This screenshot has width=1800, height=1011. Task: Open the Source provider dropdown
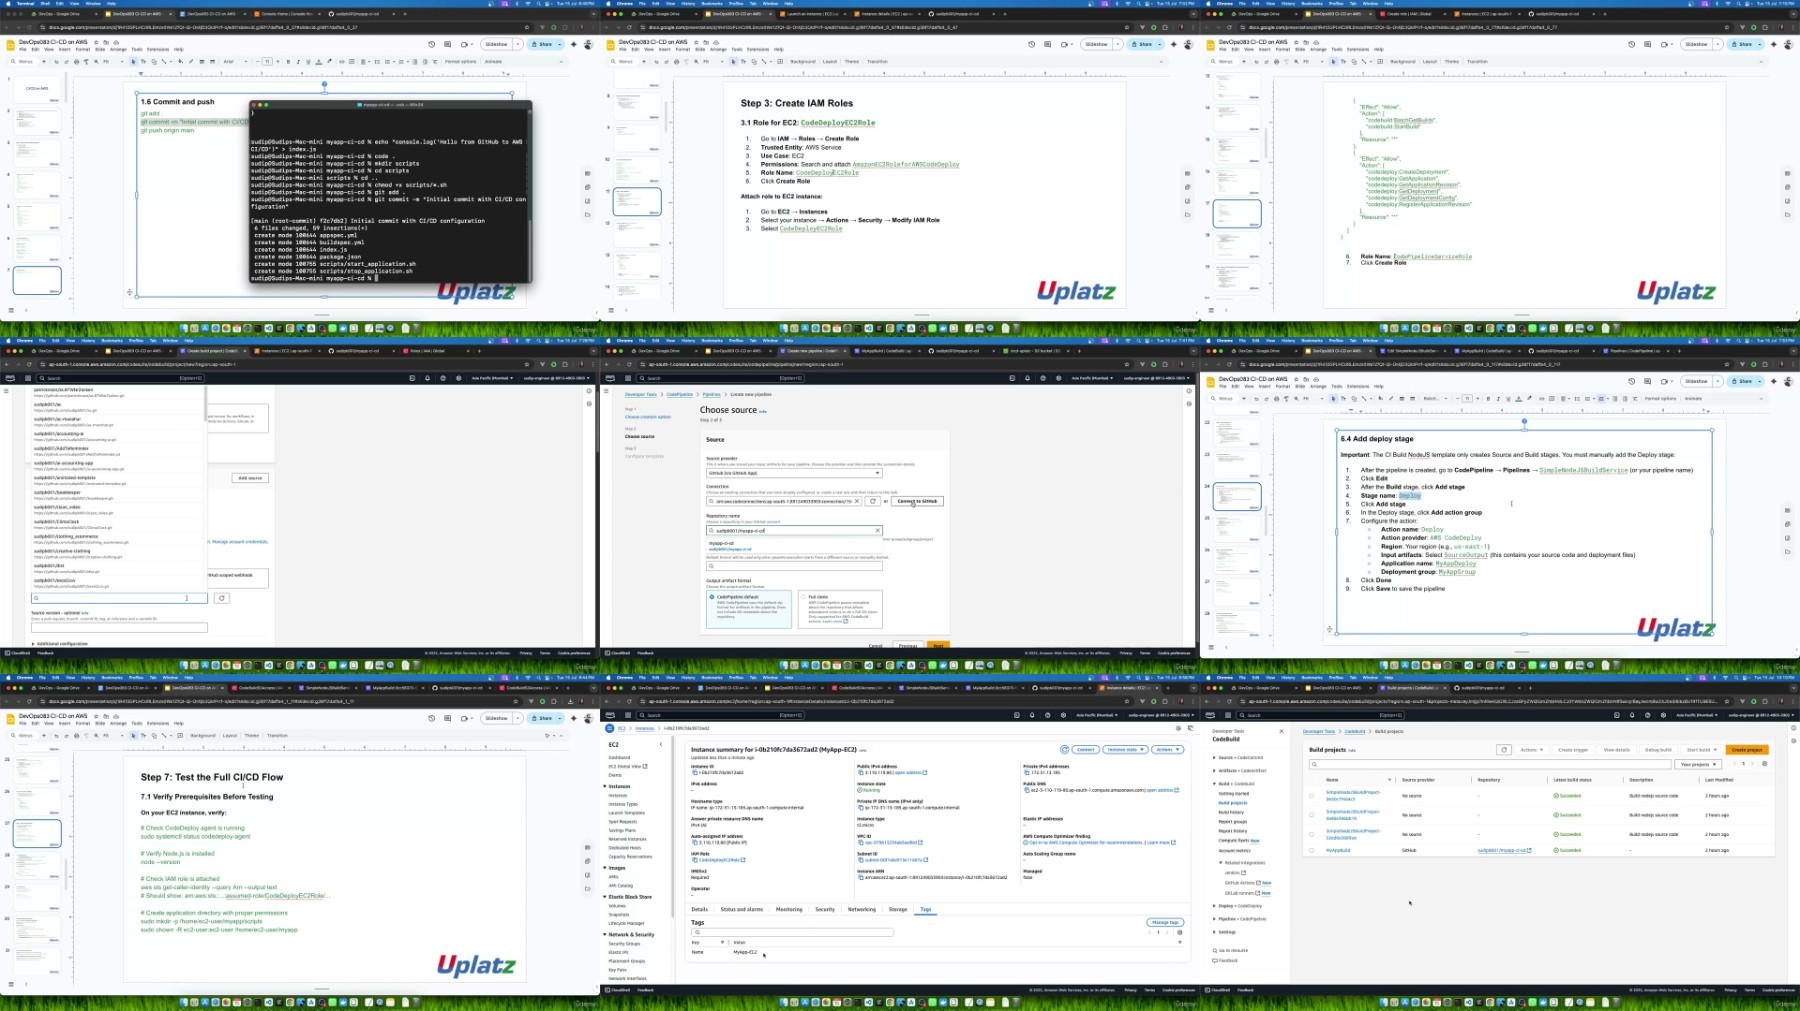coord(793,473)
